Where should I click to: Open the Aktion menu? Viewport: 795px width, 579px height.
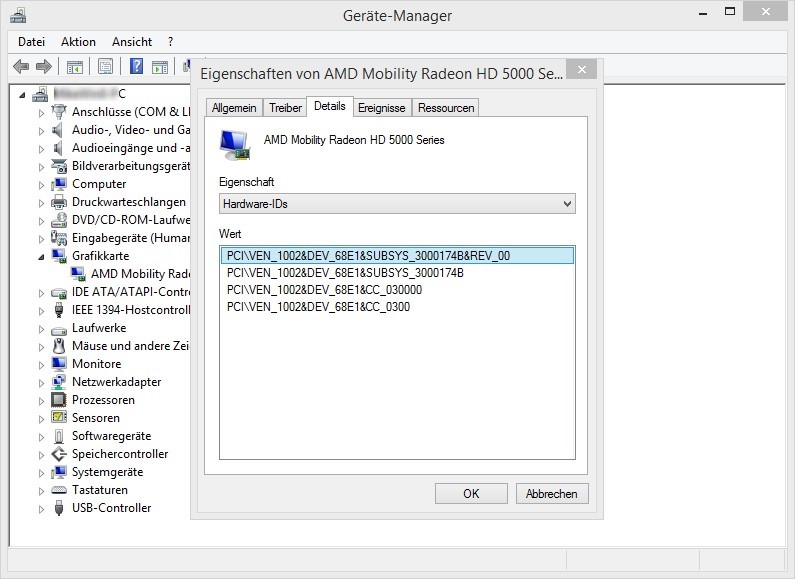[x=78, y=42]
